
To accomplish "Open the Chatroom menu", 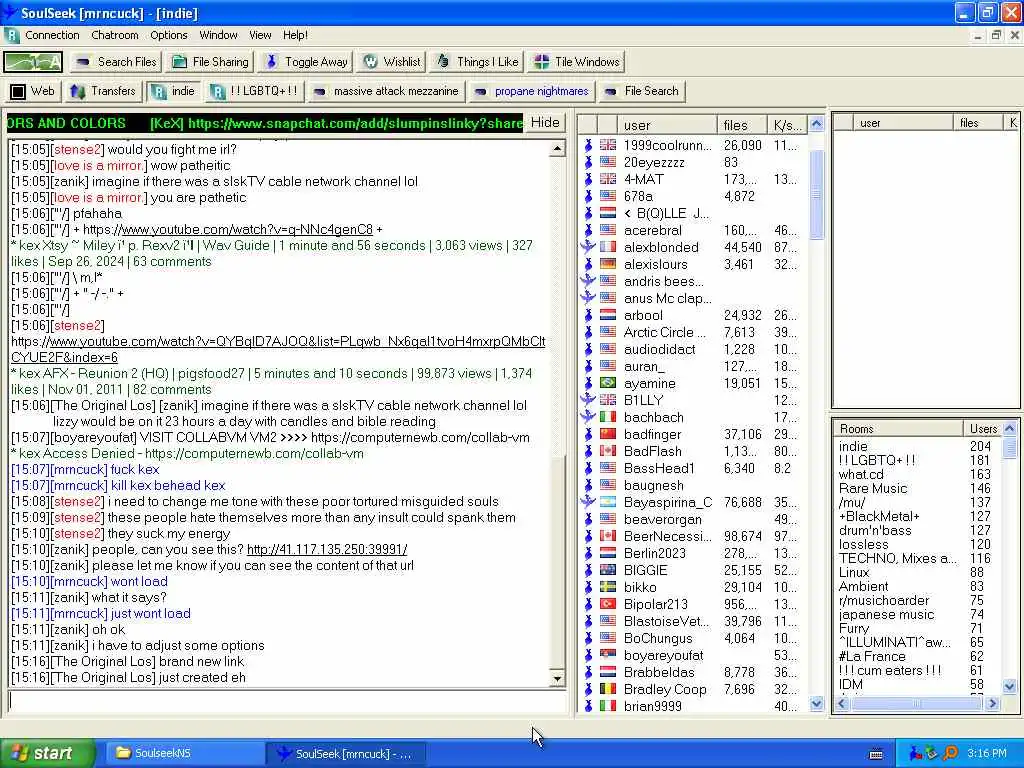I will click(x=115, y=35).
